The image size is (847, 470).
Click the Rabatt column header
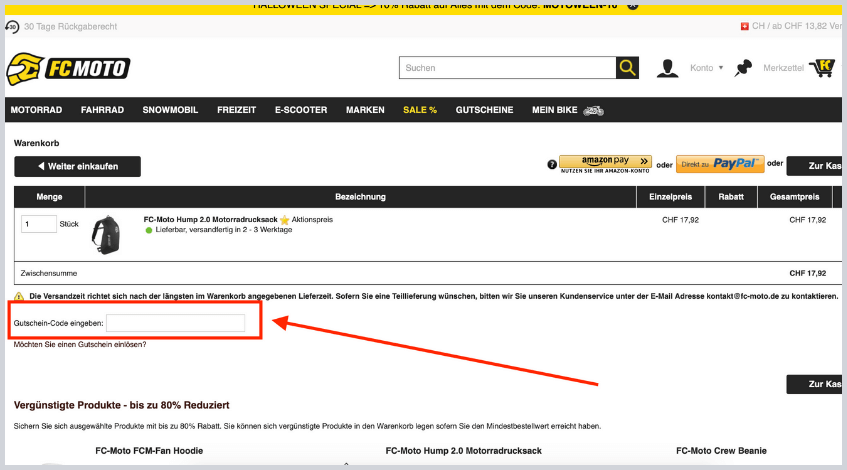731,197
